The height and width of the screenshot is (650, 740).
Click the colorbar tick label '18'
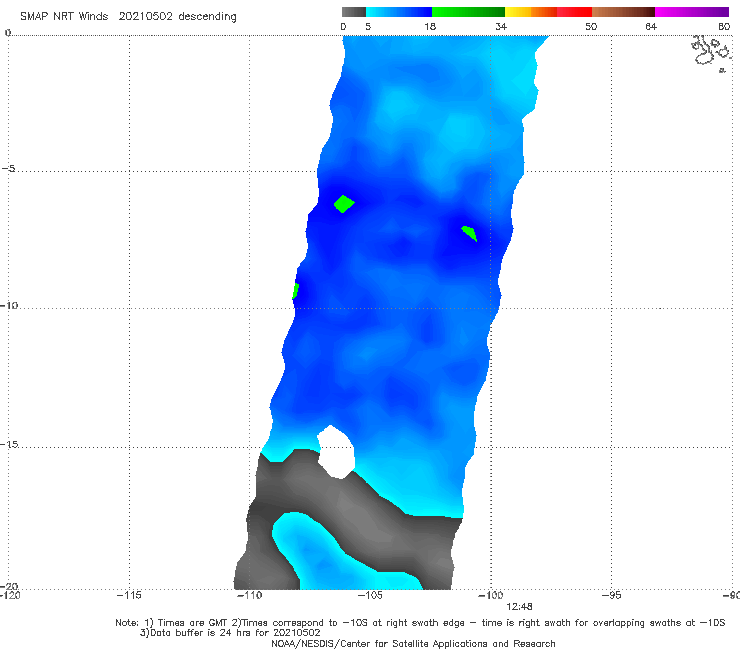click(x=430, y=26)
